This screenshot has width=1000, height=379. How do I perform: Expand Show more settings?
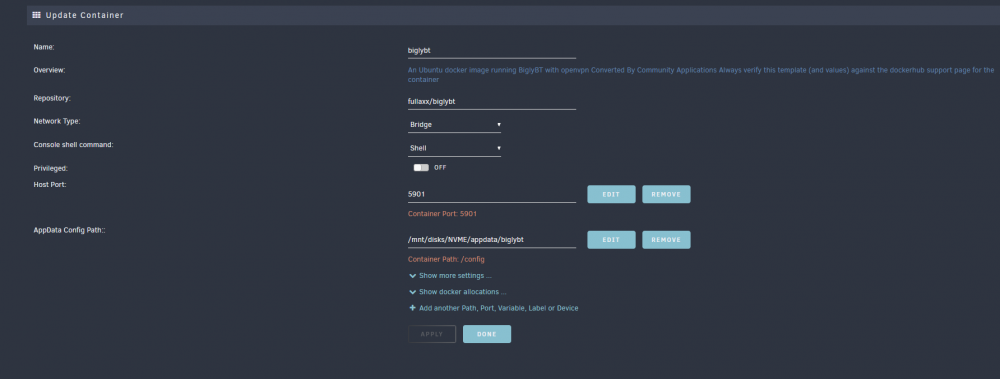coord(455,276)
